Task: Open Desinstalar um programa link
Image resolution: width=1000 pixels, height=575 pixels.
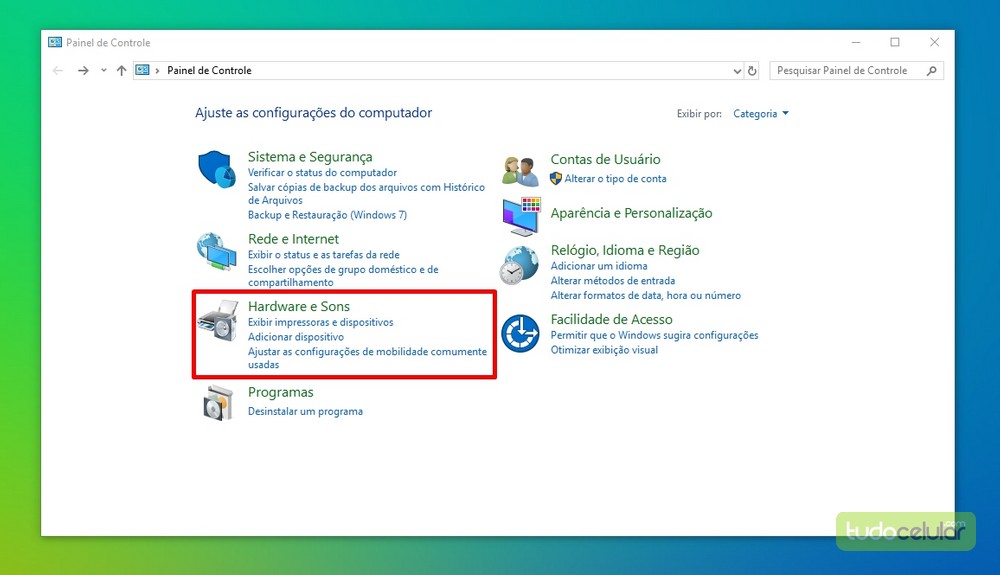Action: point(305,412)
